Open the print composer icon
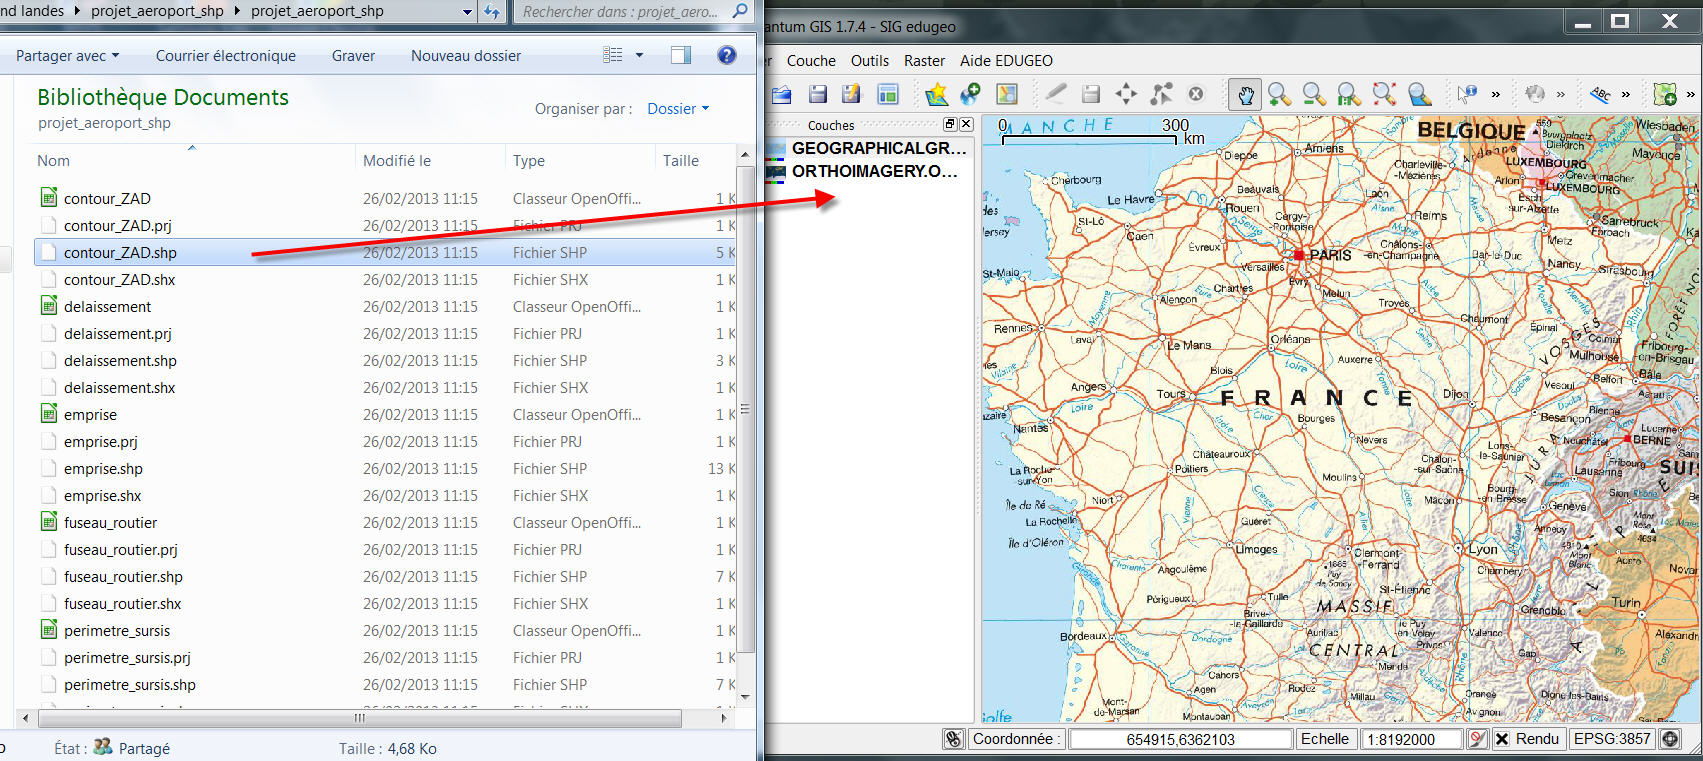The width and height of the screenshot is (1703, 761). click(x=886, y=94)
